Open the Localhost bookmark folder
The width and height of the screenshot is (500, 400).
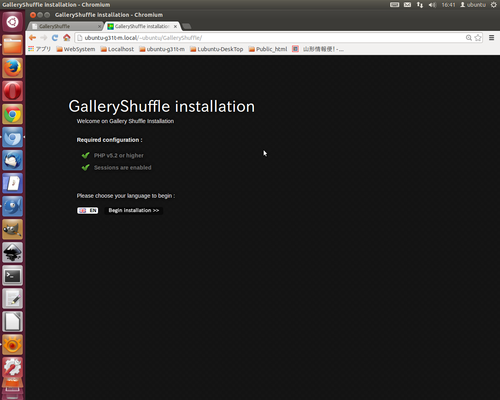[x=117, y=49]
